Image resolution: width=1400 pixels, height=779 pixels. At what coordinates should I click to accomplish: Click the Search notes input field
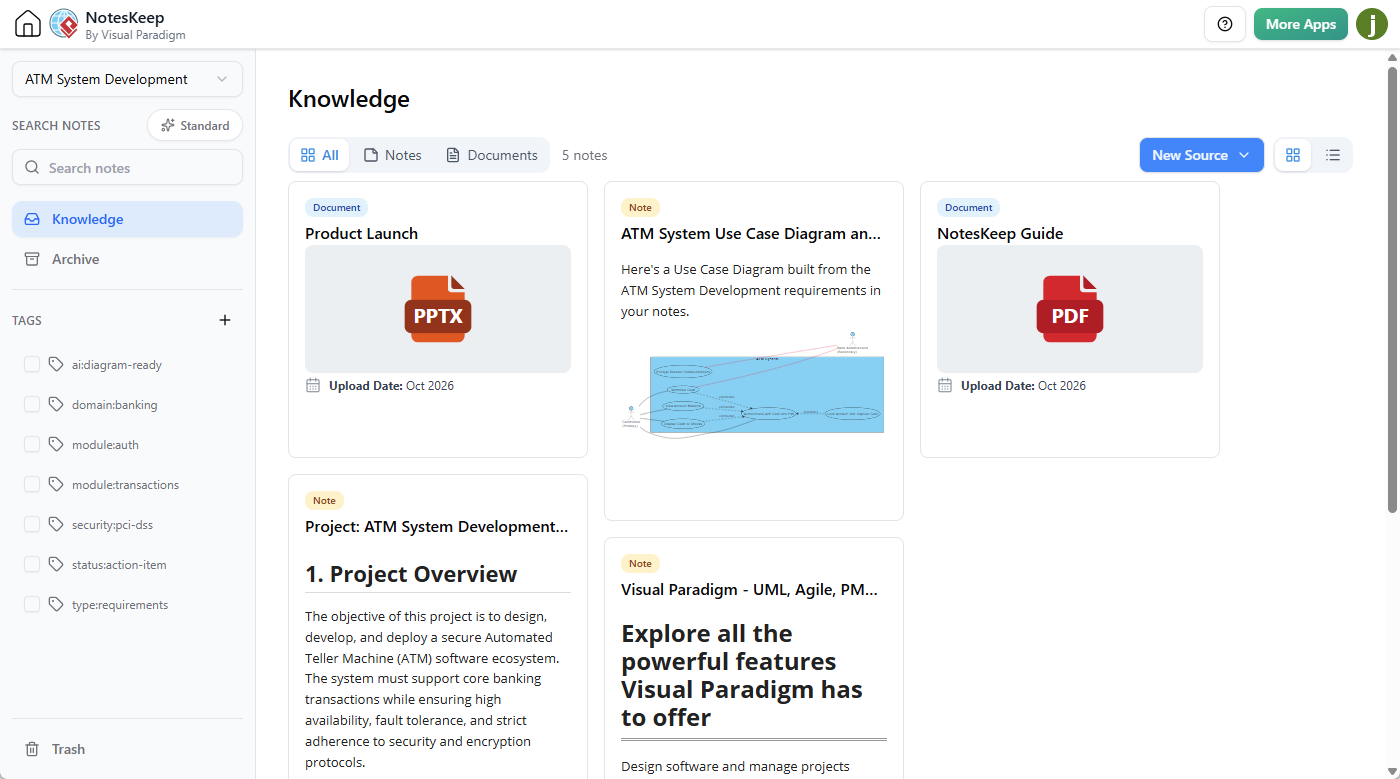(x=127, y=168)
